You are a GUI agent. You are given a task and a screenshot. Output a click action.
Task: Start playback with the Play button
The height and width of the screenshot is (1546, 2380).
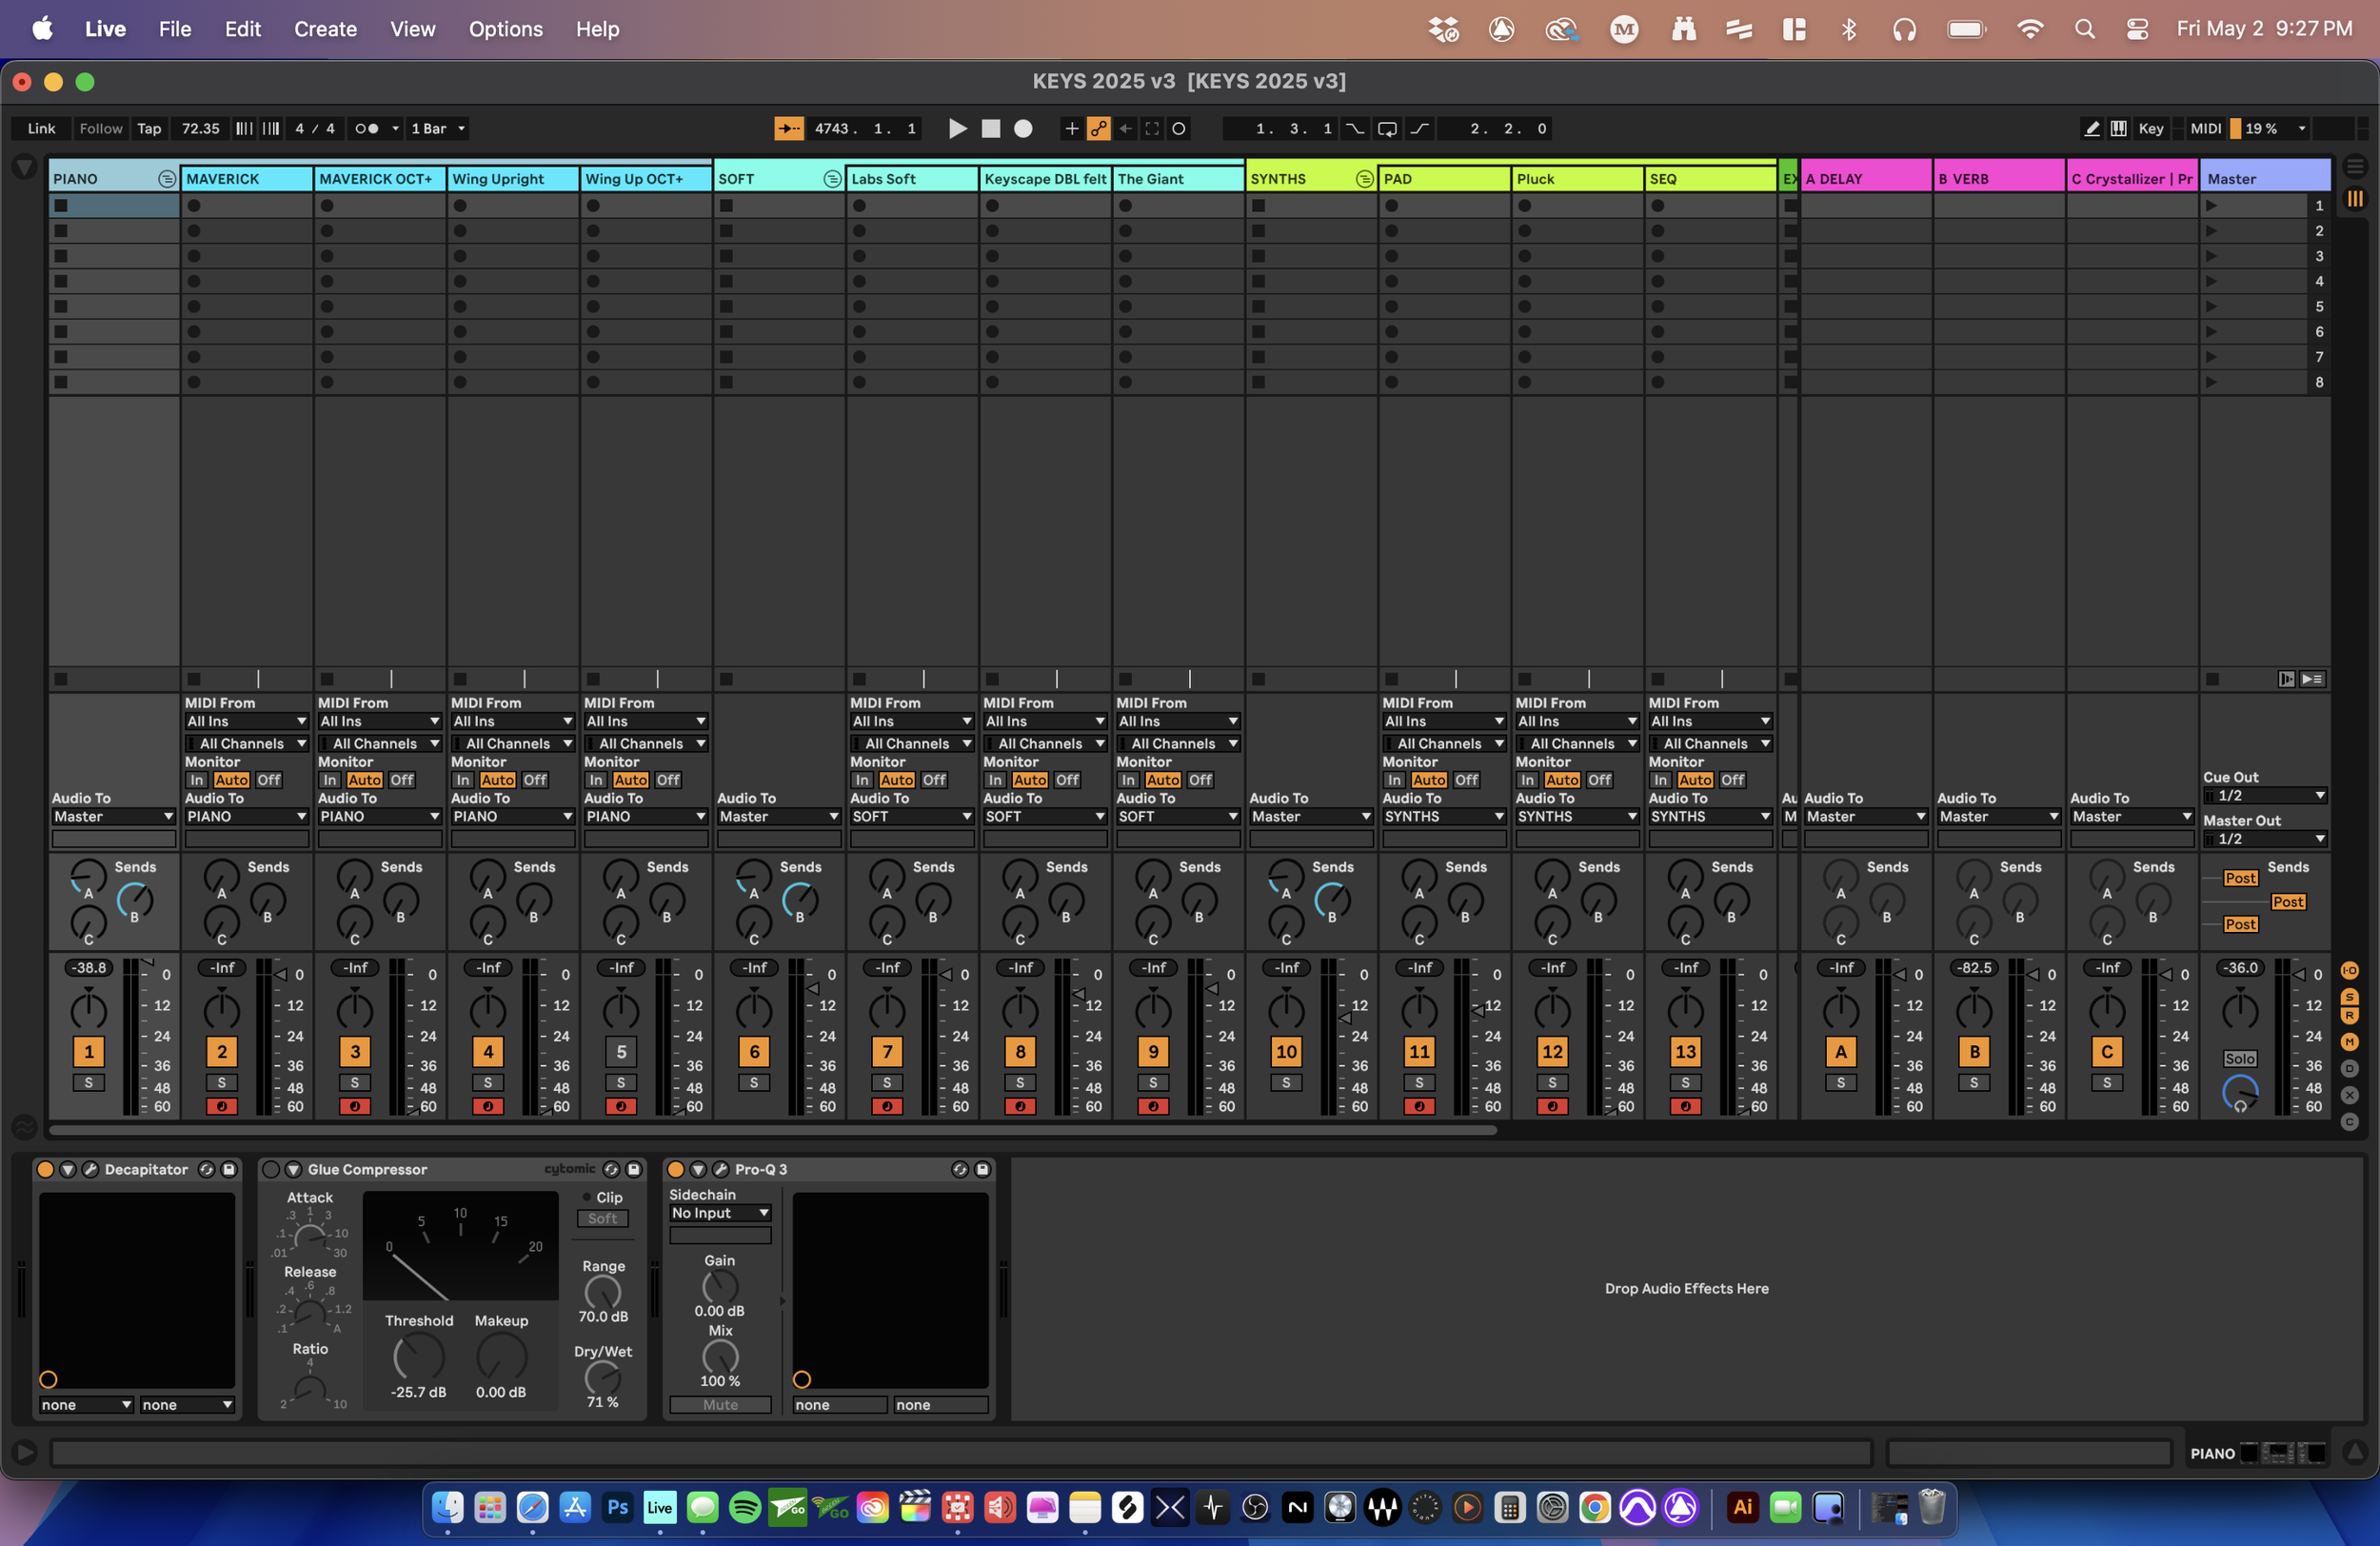[957, 128]
